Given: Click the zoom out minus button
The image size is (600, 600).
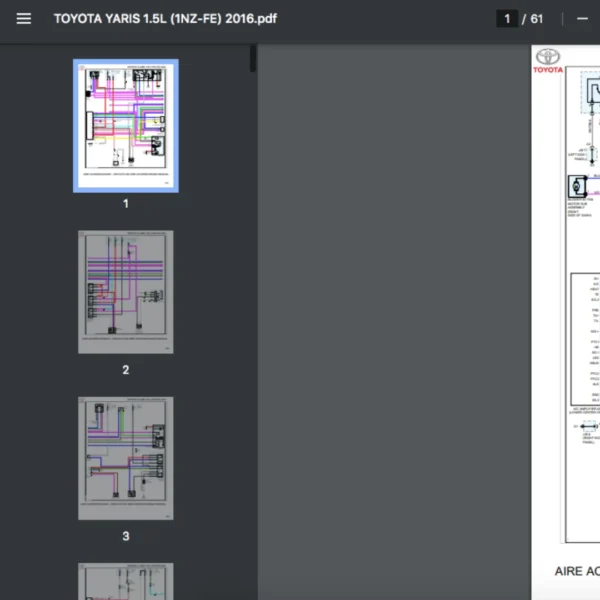Looking at the screenshot, I should coord(582,19).
